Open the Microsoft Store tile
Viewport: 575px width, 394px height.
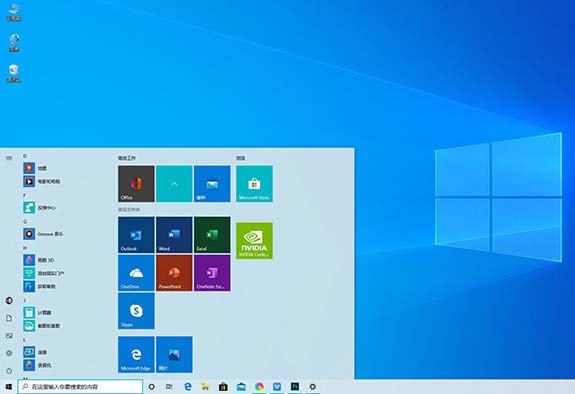click(254, 184)
